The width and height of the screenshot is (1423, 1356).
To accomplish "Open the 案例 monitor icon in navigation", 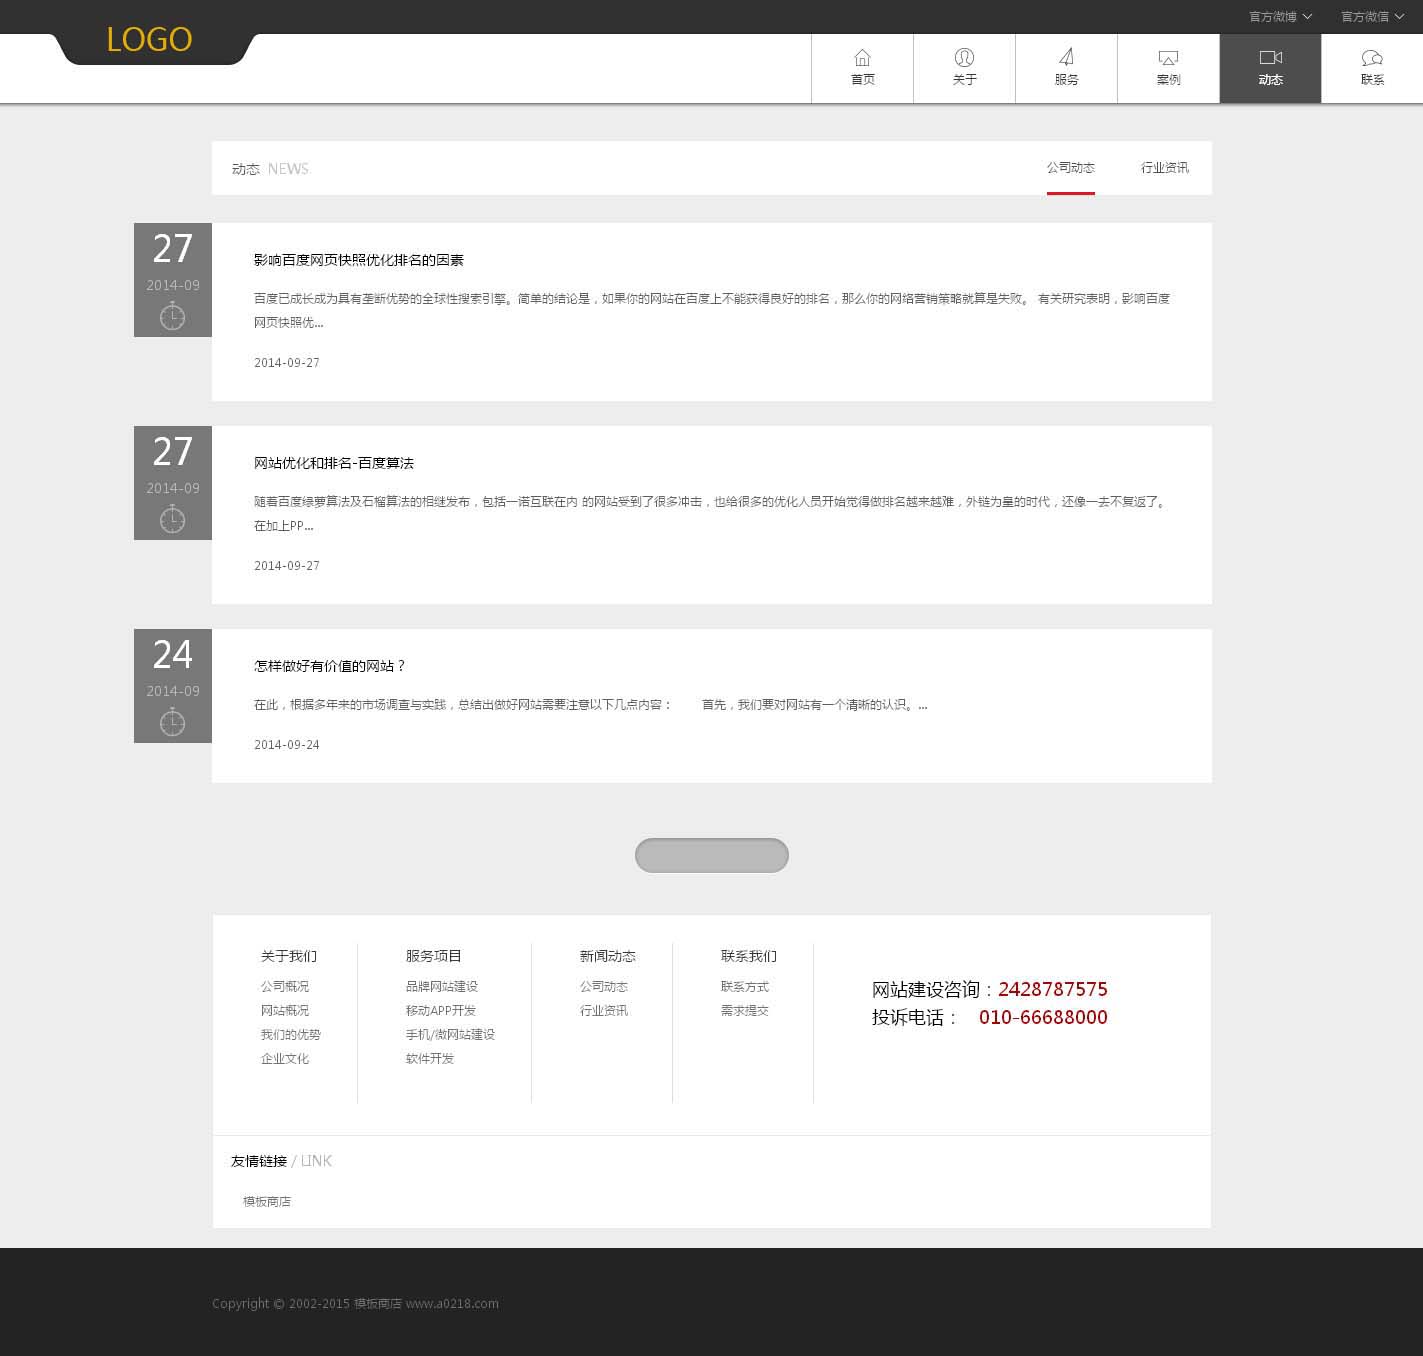I will (x=1168, y=58).
